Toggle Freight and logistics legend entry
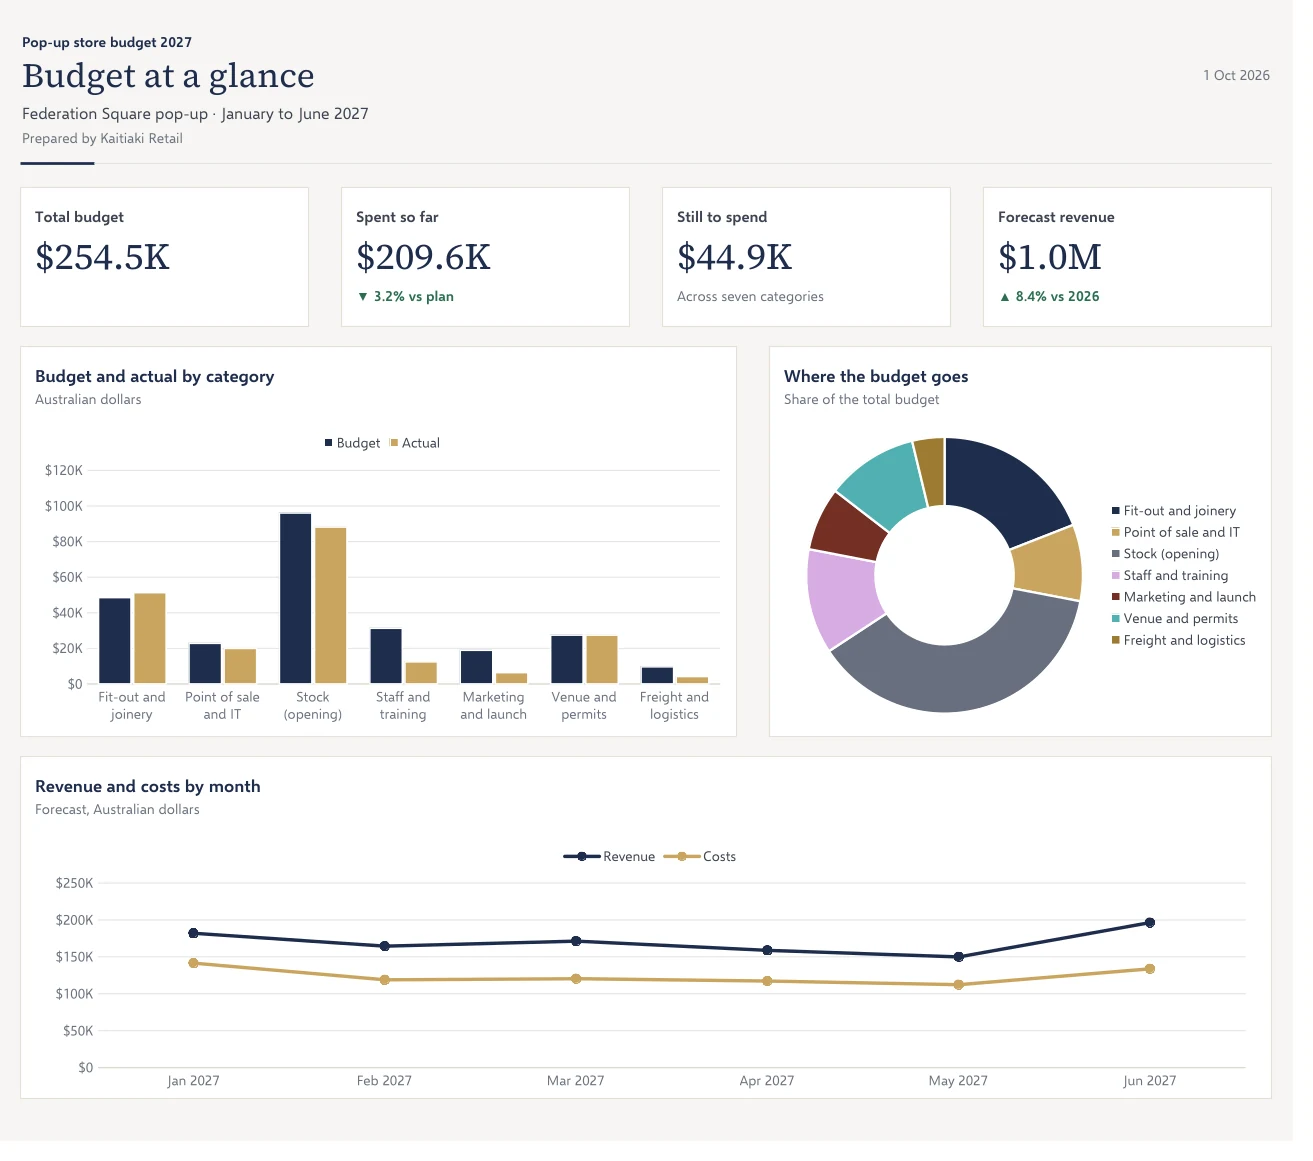Image resolution: width=1313 pixels, height=1161 pixels. tap(1179, 641)
